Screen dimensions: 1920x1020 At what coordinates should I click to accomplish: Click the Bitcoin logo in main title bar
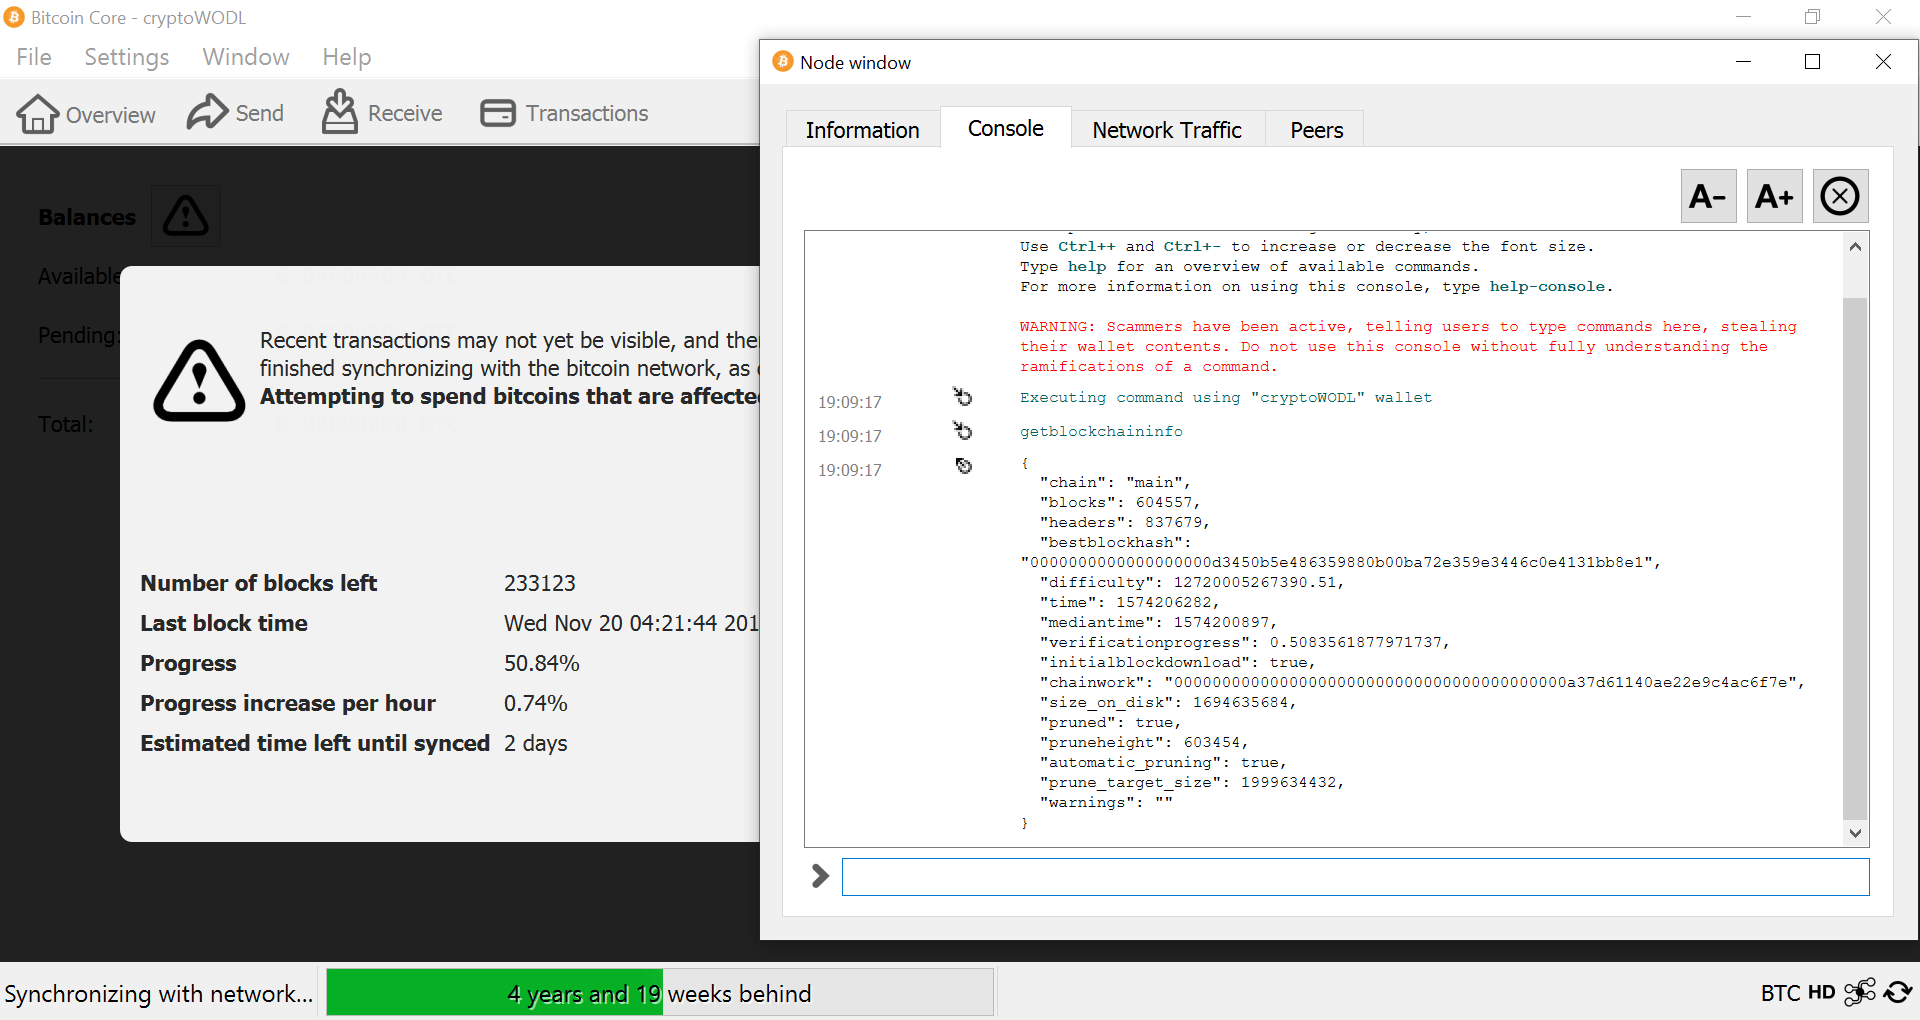pyautogui.click(x=14, y=17)
